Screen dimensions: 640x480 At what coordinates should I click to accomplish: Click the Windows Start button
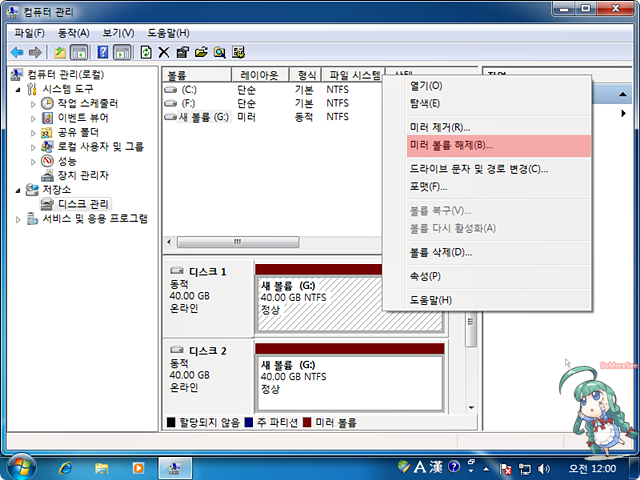(x=21, y=466)
